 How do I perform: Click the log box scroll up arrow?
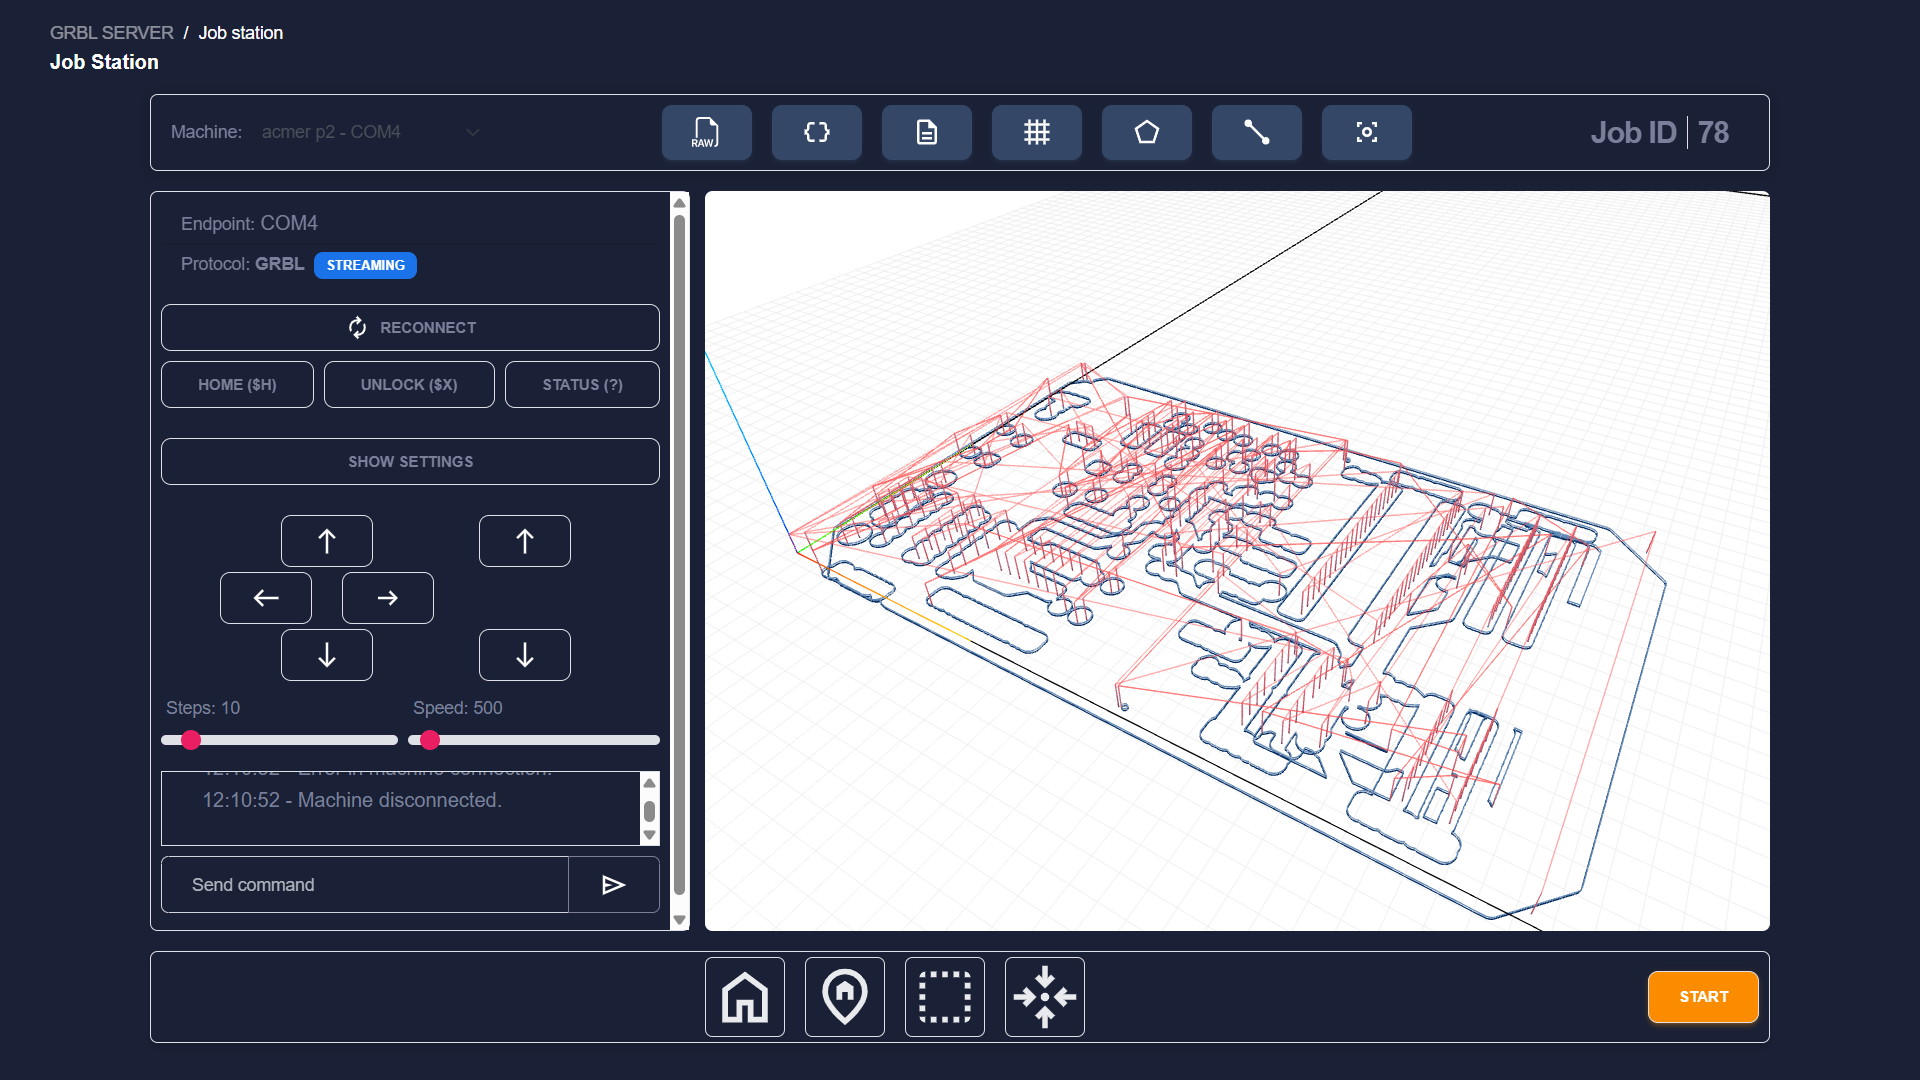point(650,783)
